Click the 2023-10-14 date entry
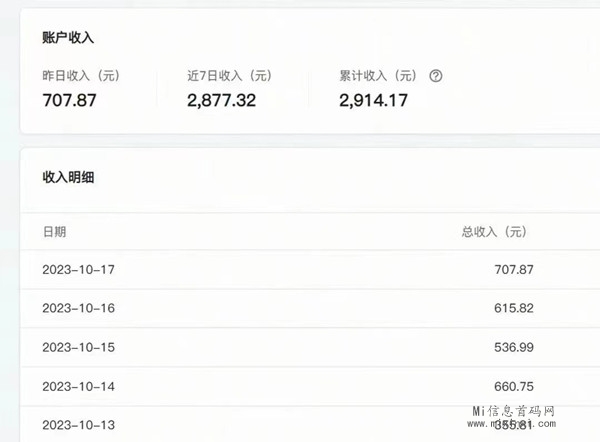The height and width of the screenshot is (442, 600). [x=79, y=386]
